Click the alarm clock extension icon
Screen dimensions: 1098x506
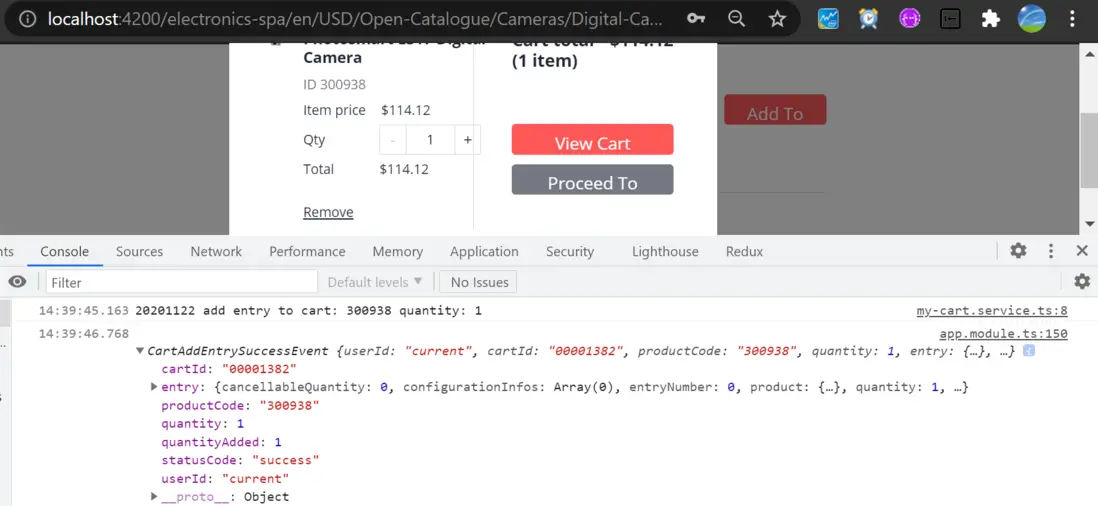868,19
